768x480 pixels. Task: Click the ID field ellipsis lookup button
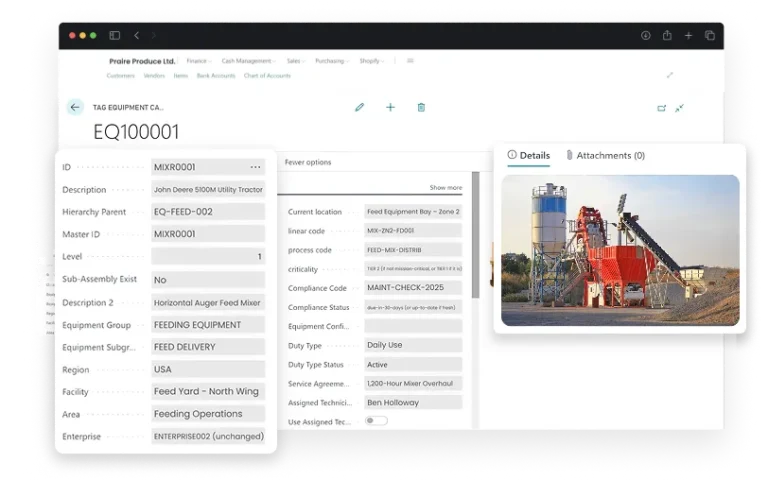pos(255,167)
